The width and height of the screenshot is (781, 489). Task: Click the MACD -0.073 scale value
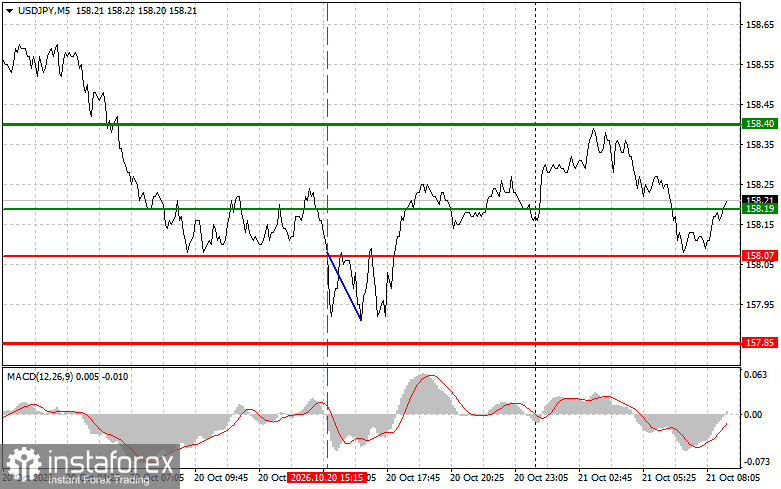pyautogui.click(x=756, y=462)
